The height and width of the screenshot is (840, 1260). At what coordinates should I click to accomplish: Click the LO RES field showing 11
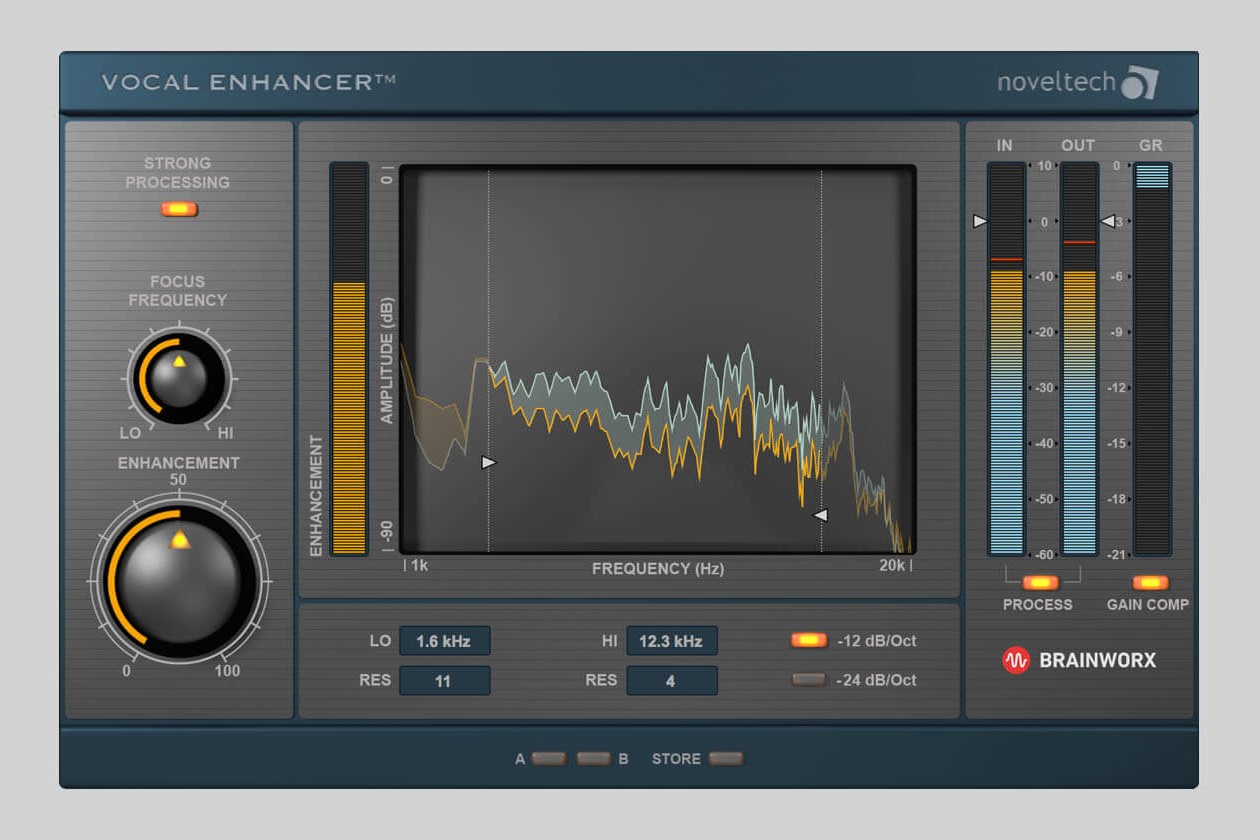[445, 681]
